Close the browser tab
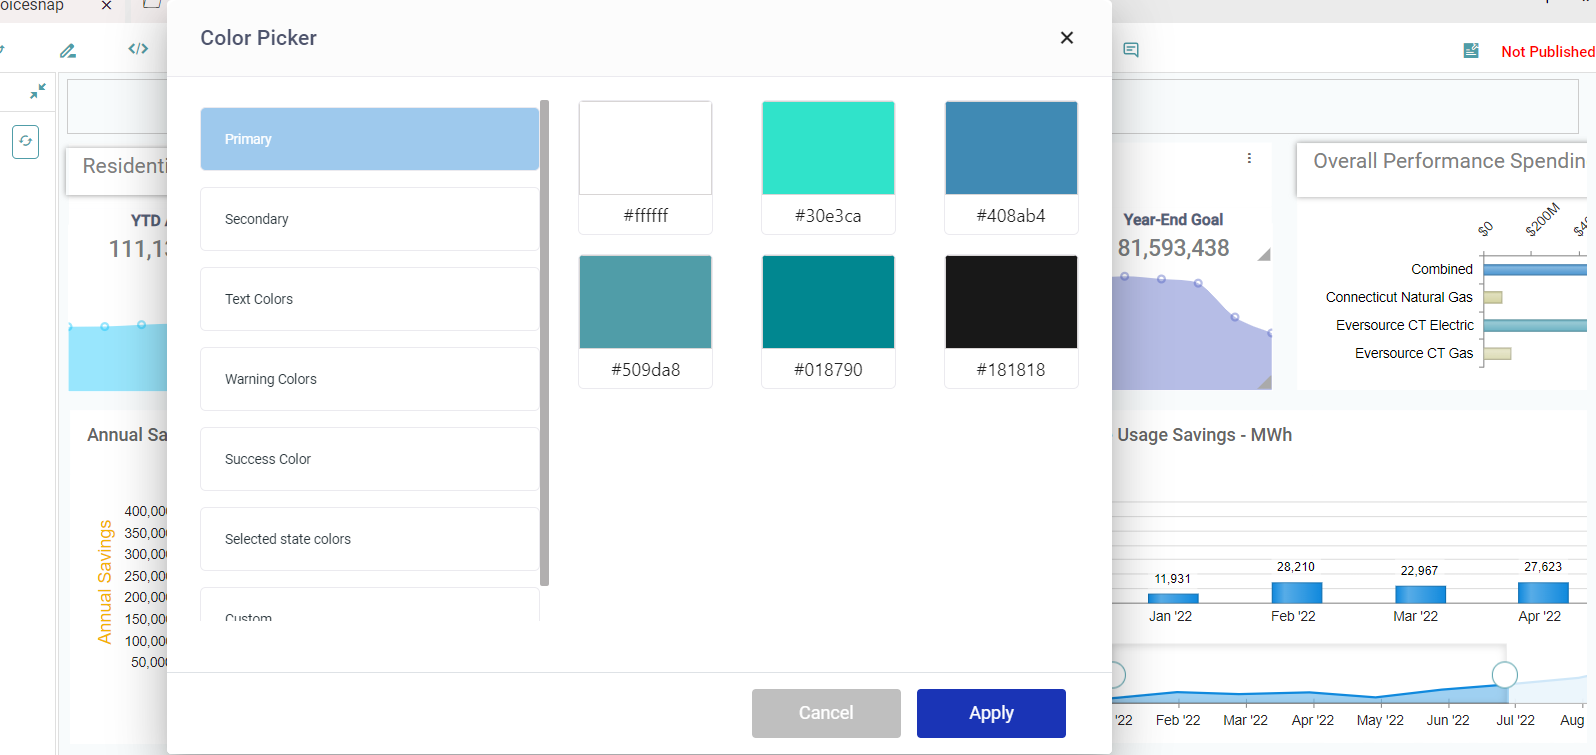1596x755 pixels. pyautogui.click(x=107, y=6)
